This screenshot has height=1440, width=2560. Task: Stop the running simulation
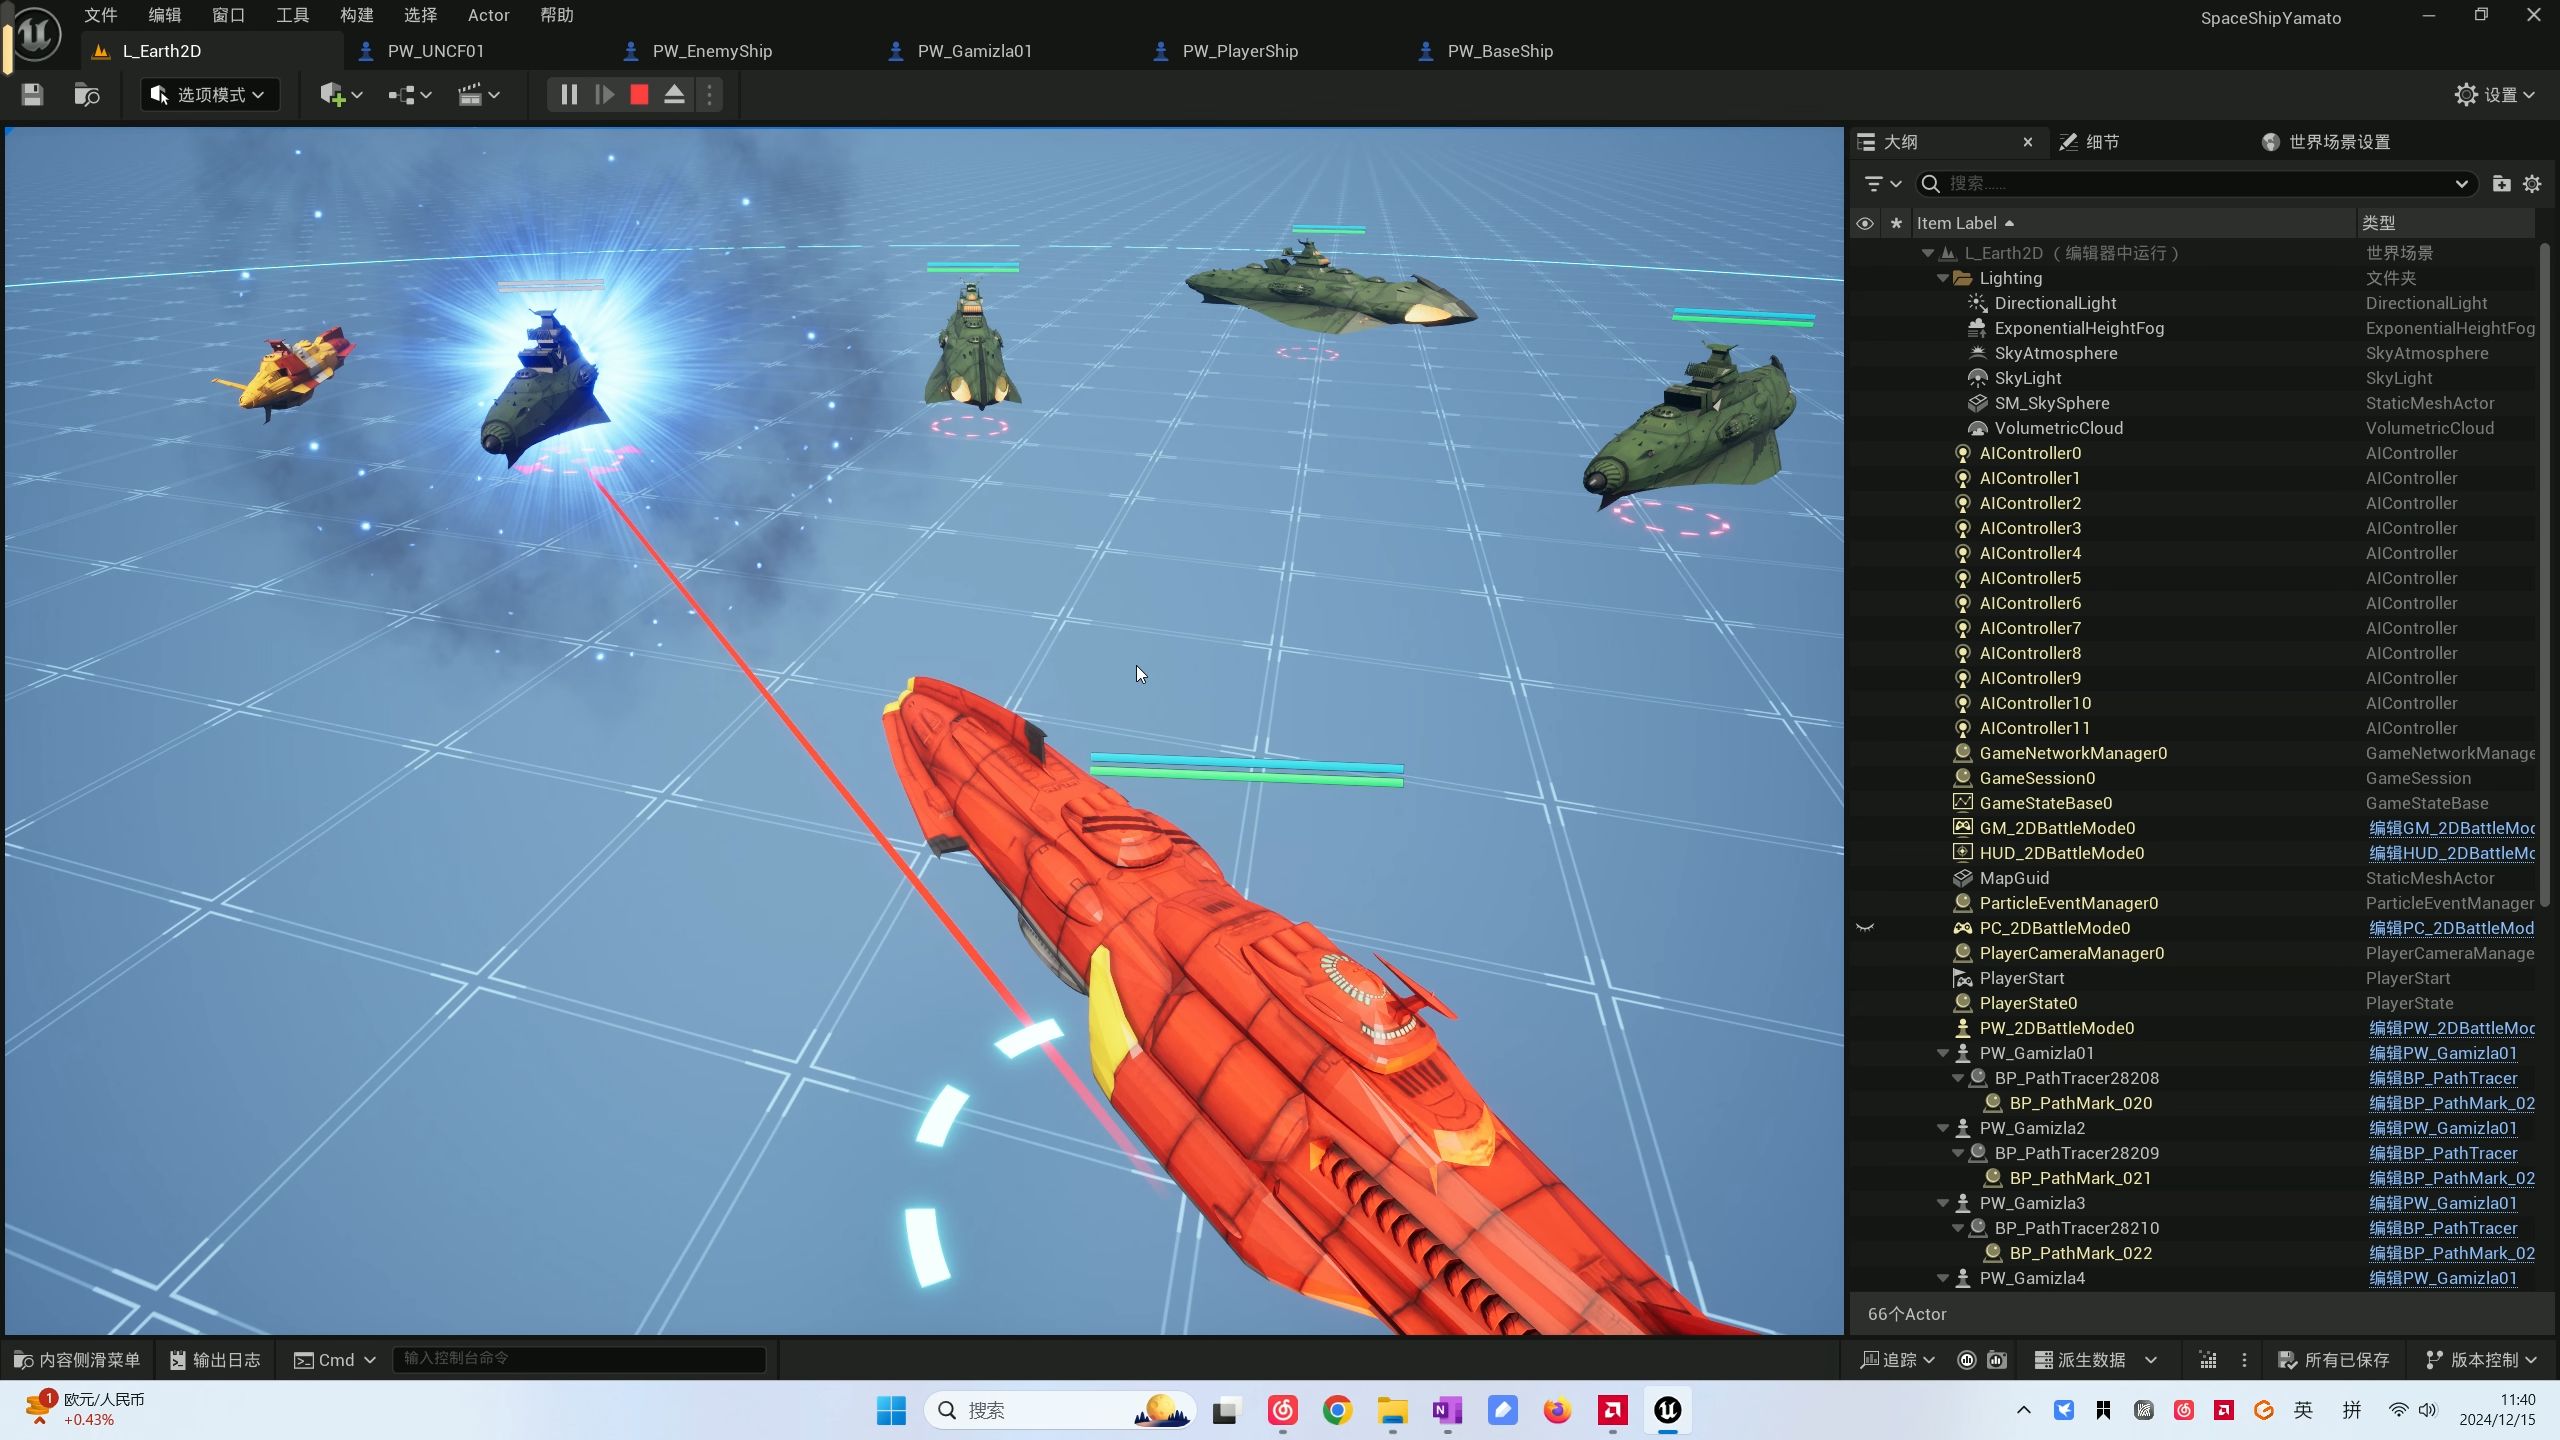point(639,95)
